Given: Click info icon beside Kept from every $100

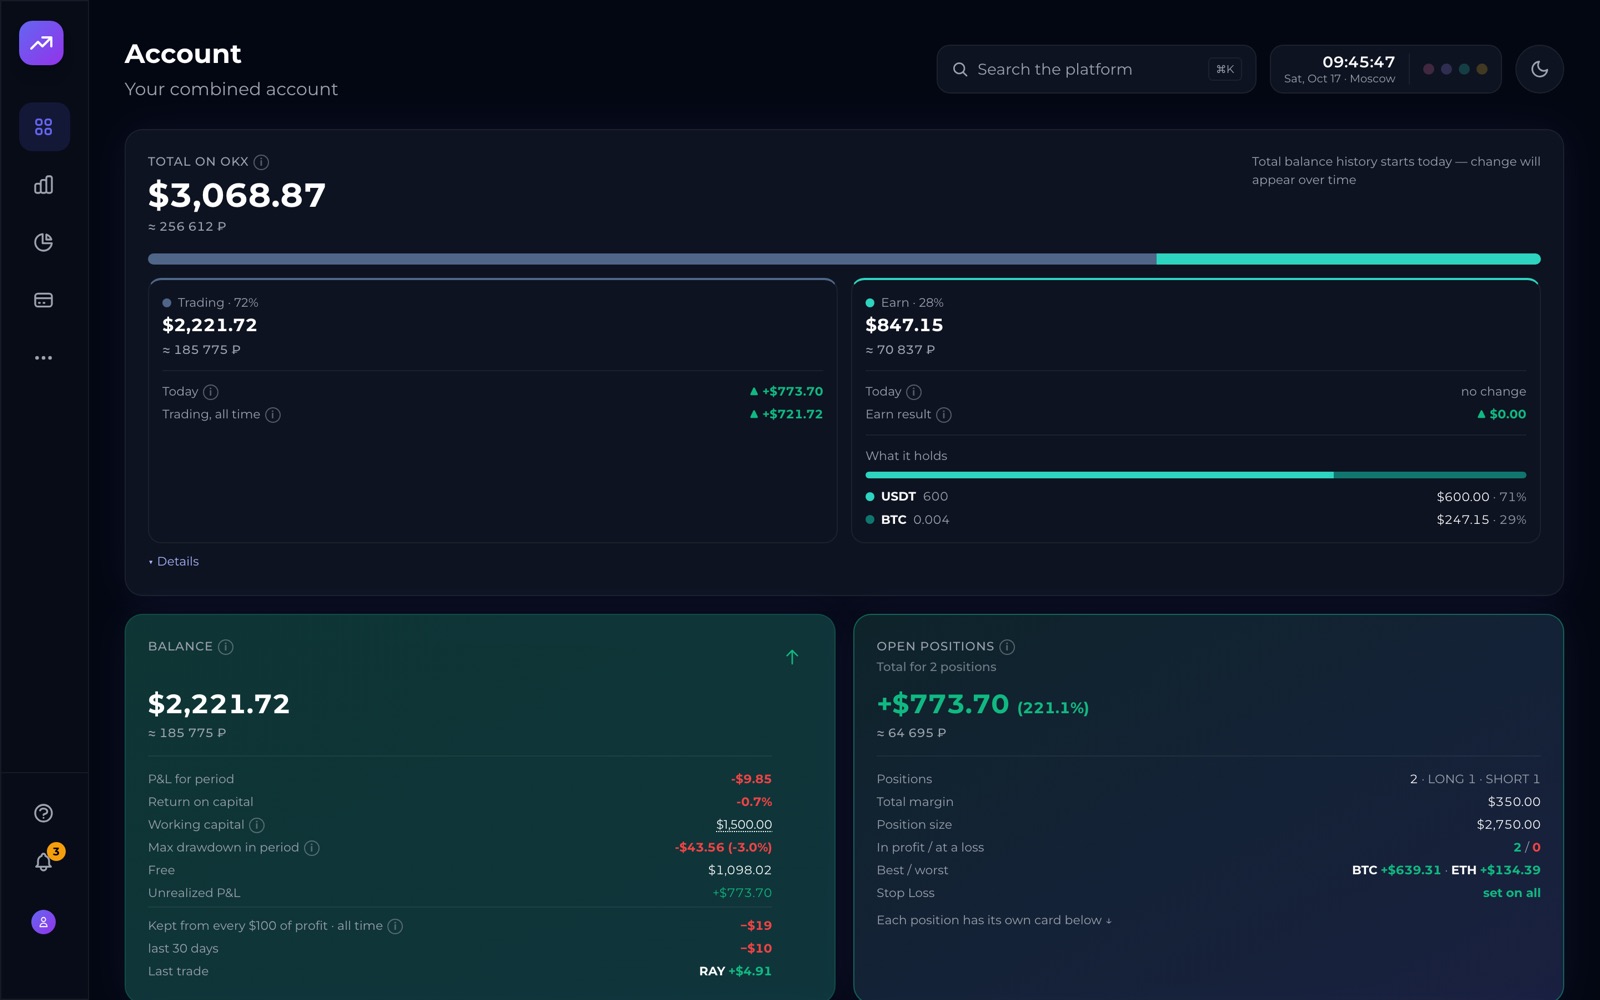Looking at the screenshot, I should tap(395, 926).
